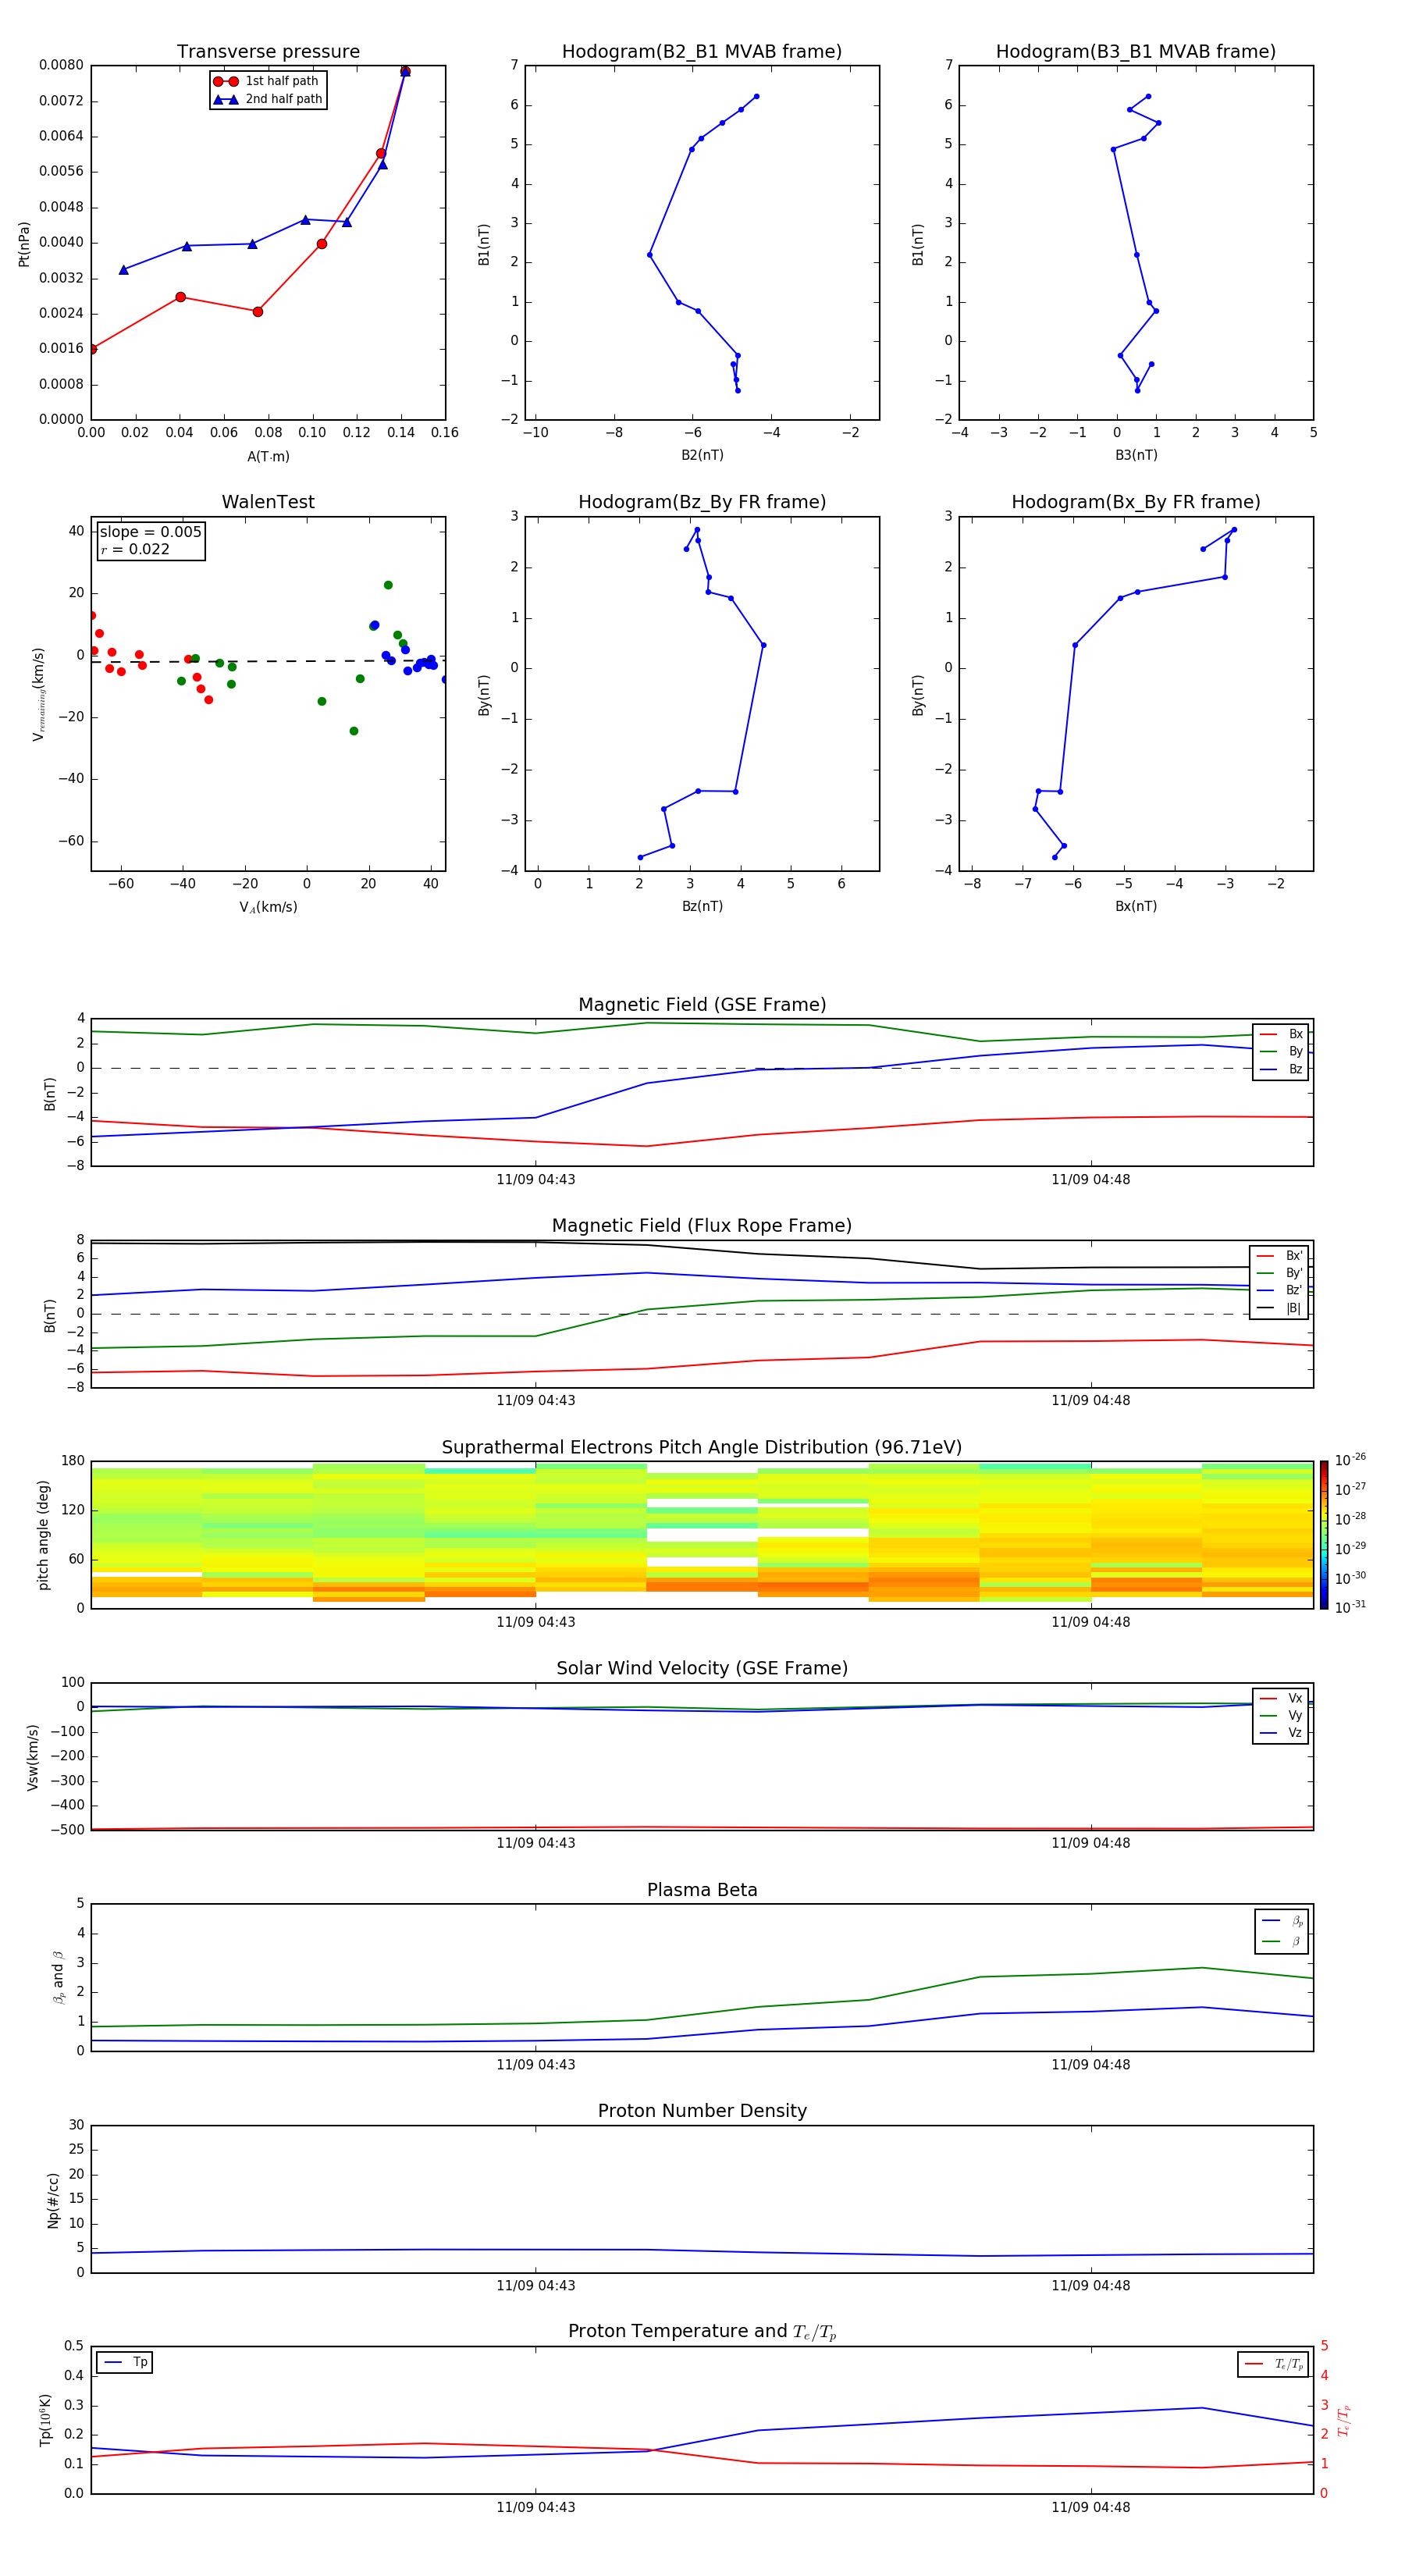
Task: Click the Suprathermal Electrons Pitch Angle Distribution title
Action: click(702, 1448)
